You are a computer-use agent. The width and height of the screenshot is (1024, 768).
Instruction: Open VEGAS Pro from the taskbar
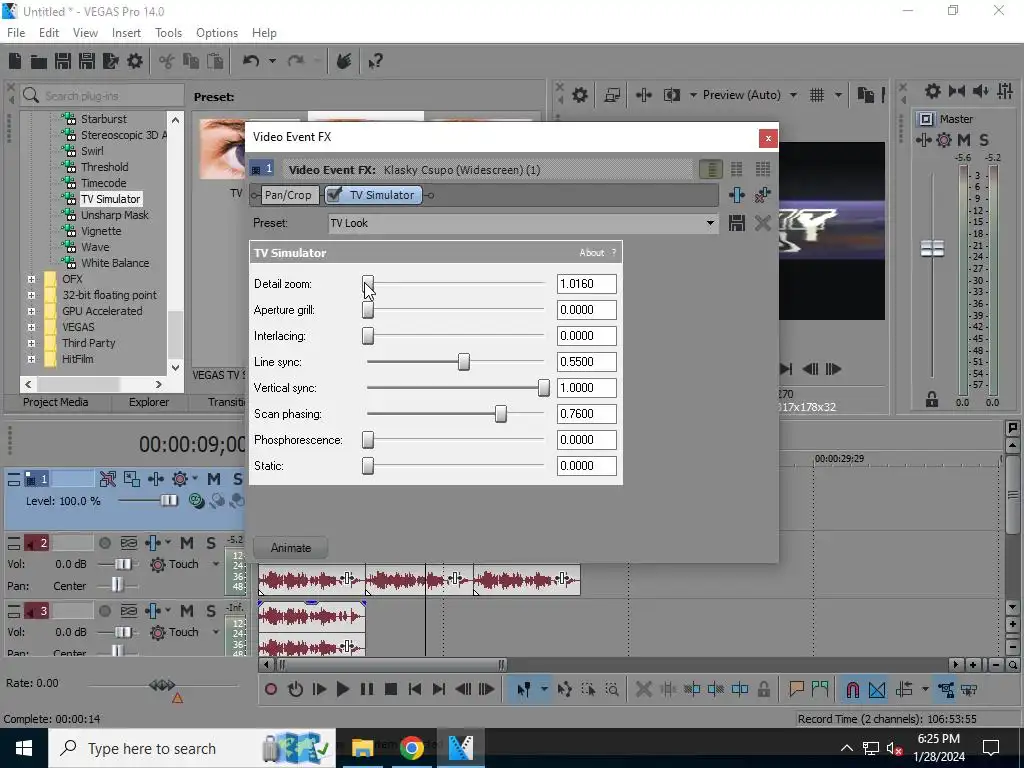click(x=460, y=748)
